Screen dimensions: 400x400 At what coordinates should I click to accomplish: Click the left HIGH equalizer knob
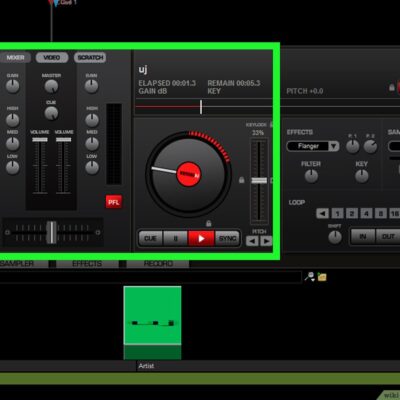(x=13, y=120)
